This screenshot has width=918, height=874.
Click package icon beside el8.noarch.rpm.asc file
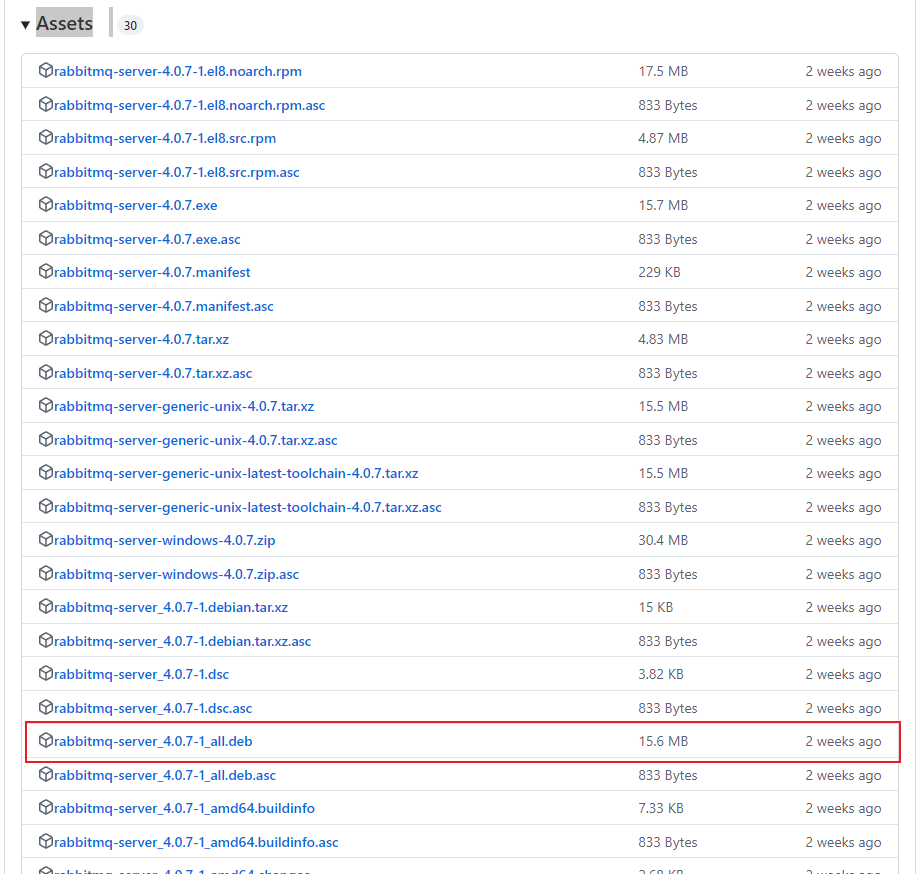click(46, 105)
